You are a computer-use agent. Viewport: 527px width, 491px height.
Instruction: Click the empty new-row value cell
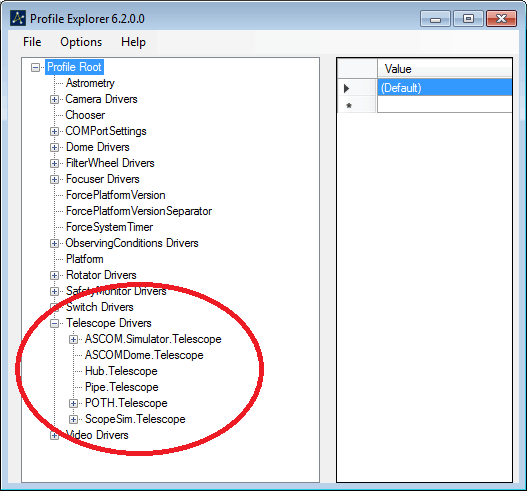(444, 105)
